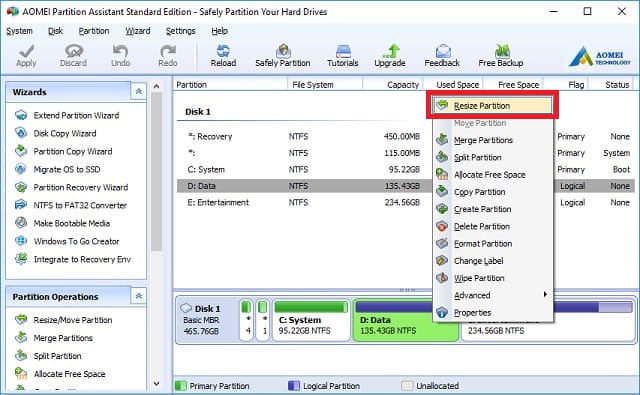Choose Change Label from the context menu
The width and height of the screenshot is (640, 395).
pos(492,261)
